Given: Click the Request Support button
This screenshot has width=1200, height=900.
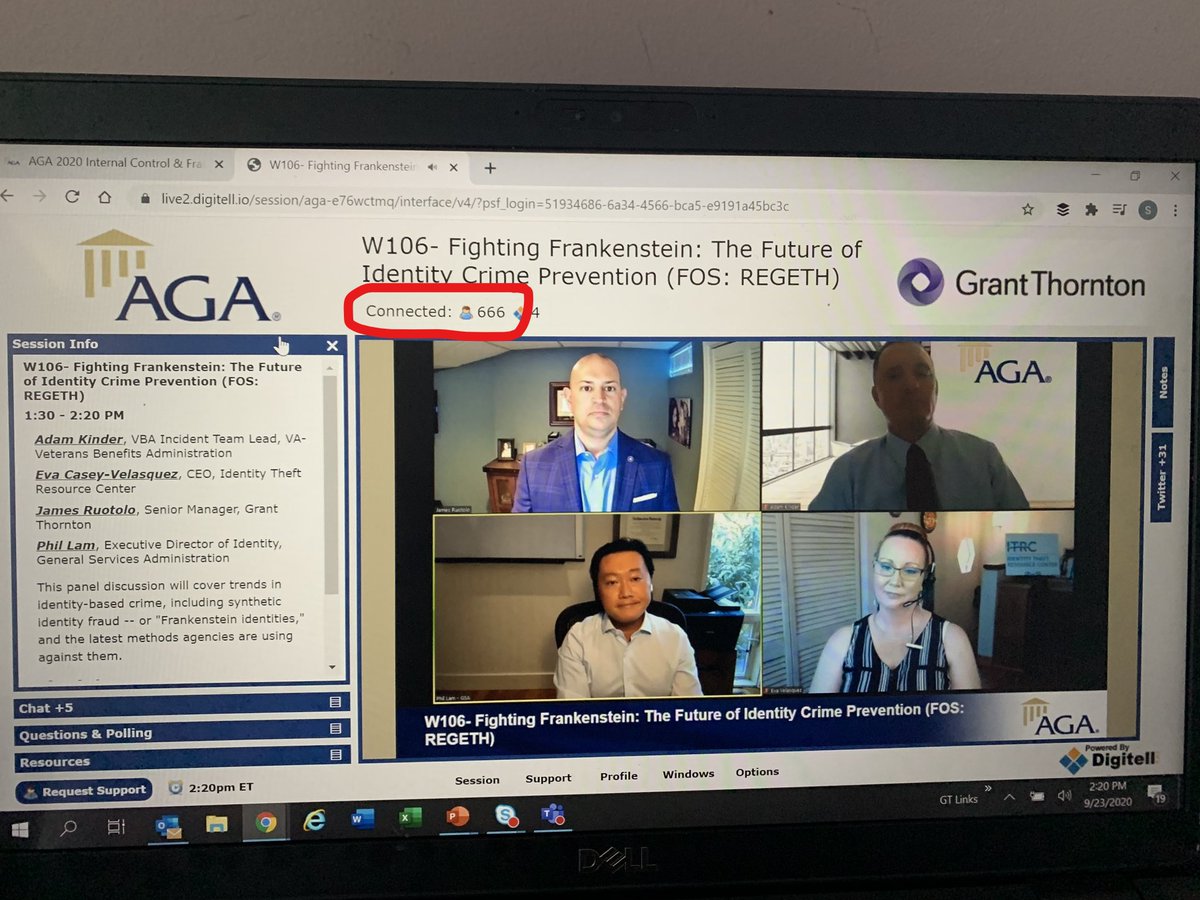Looking at the screenshot, I should (84, 791).
